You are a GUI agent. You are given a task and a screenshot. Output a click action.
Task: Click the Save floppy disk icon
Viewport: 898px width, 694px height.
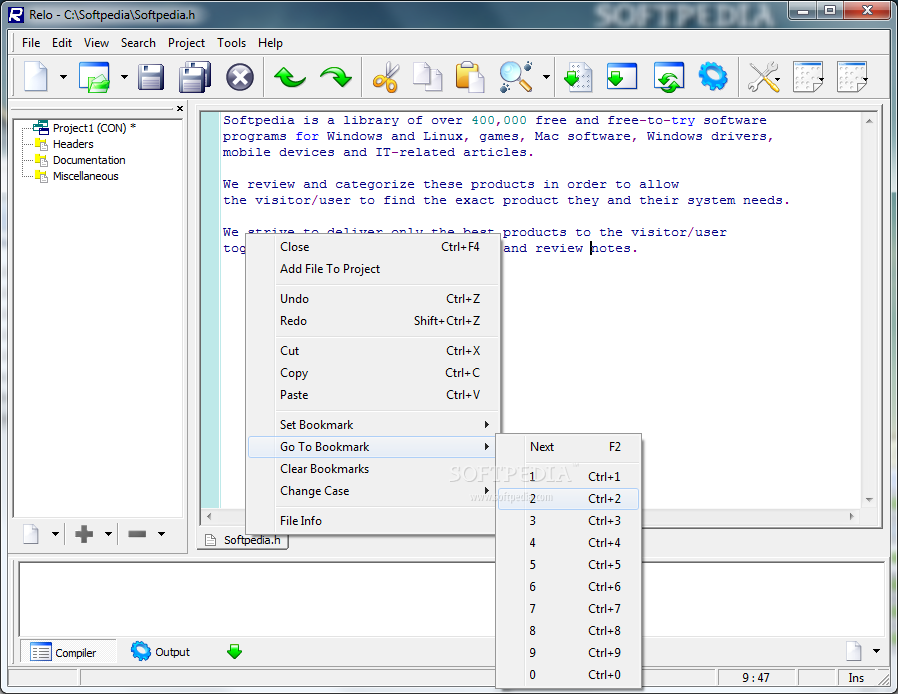click(x=151, y=77)
